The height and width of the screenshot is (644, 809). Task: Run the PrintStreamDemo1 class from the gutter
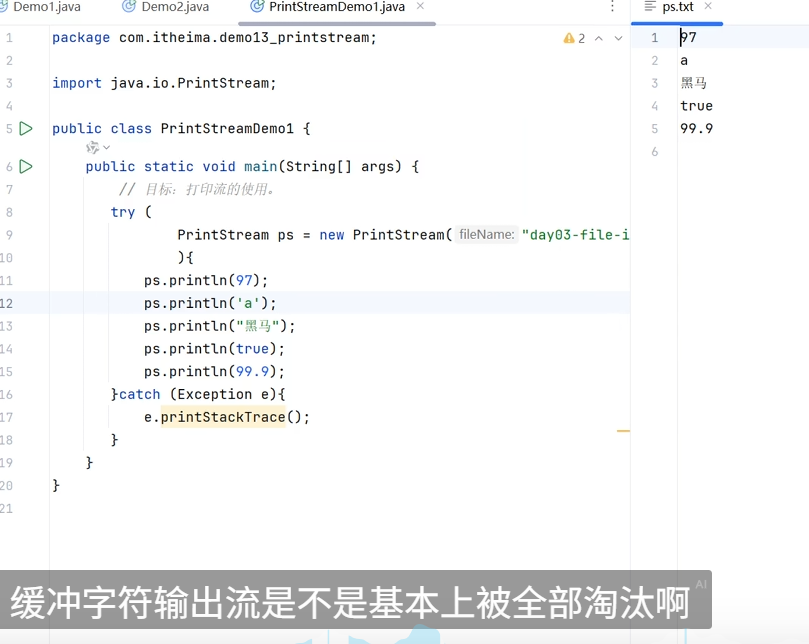tap(26, 128)
